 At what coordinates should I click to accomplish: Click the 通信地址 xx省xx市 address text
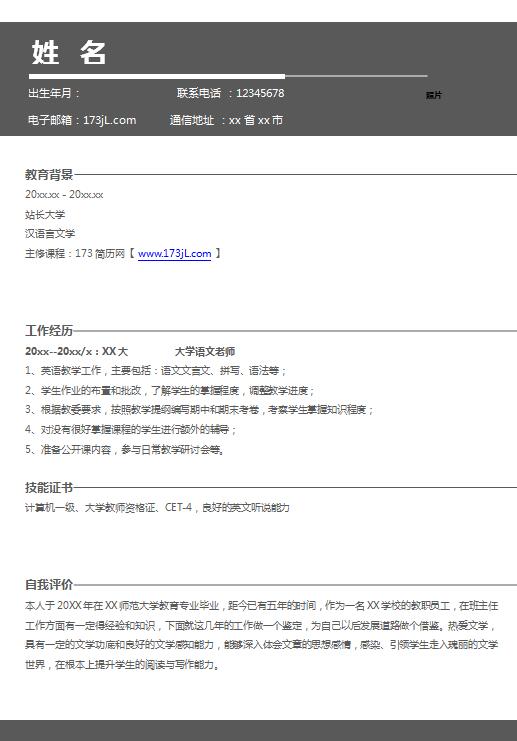[x=226, y=120]
